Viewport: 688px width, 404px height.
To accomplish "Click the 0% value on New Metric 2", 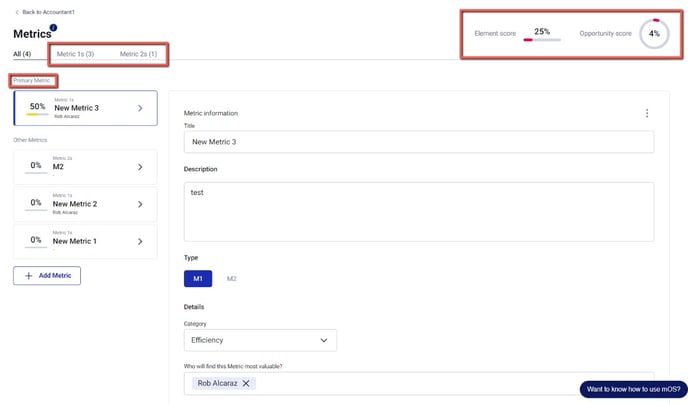I will pyautogui.click(x=36, y=203).
